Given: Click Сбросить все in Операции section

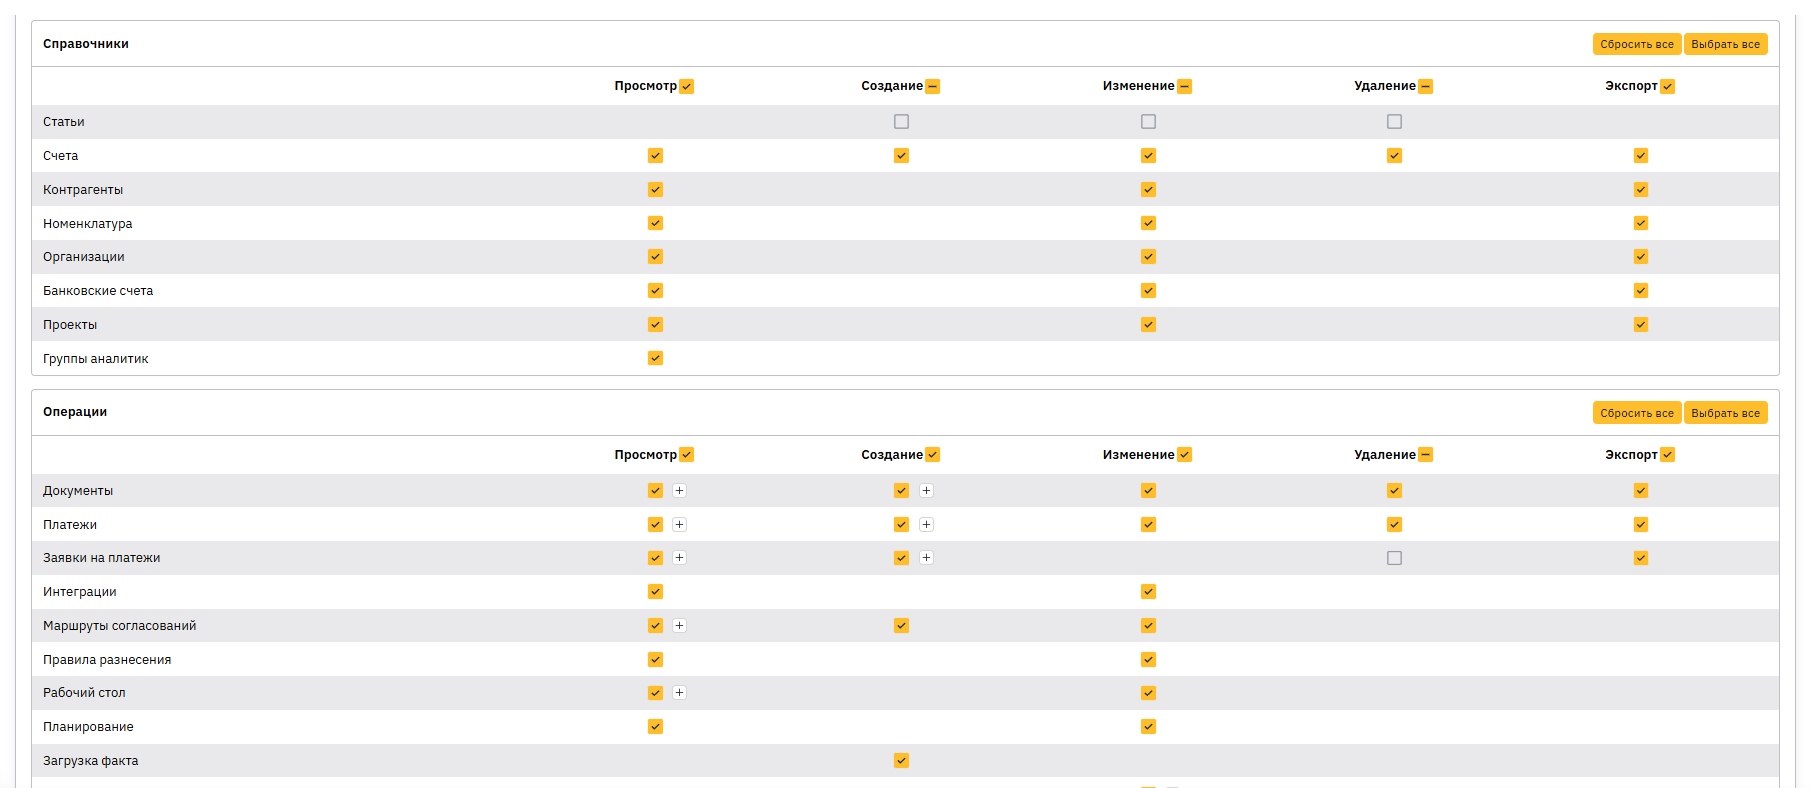Looking at the screenshot, I should click(1636, 413).
